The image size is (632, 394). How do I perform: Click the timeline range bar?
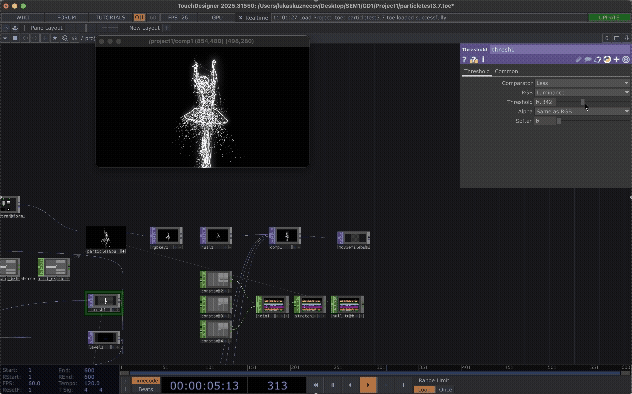pos(375,374)
